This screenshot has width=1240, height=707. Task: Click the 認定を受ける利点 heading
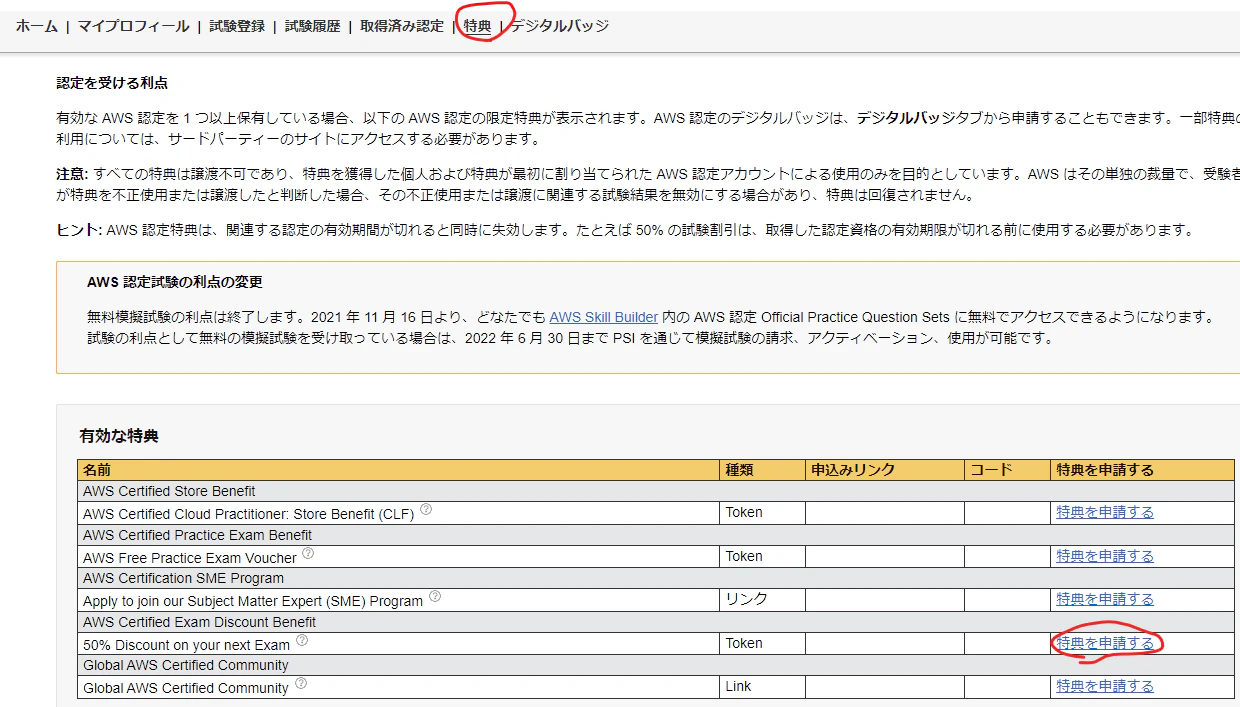pyautogui.click(x=112, y=83)
